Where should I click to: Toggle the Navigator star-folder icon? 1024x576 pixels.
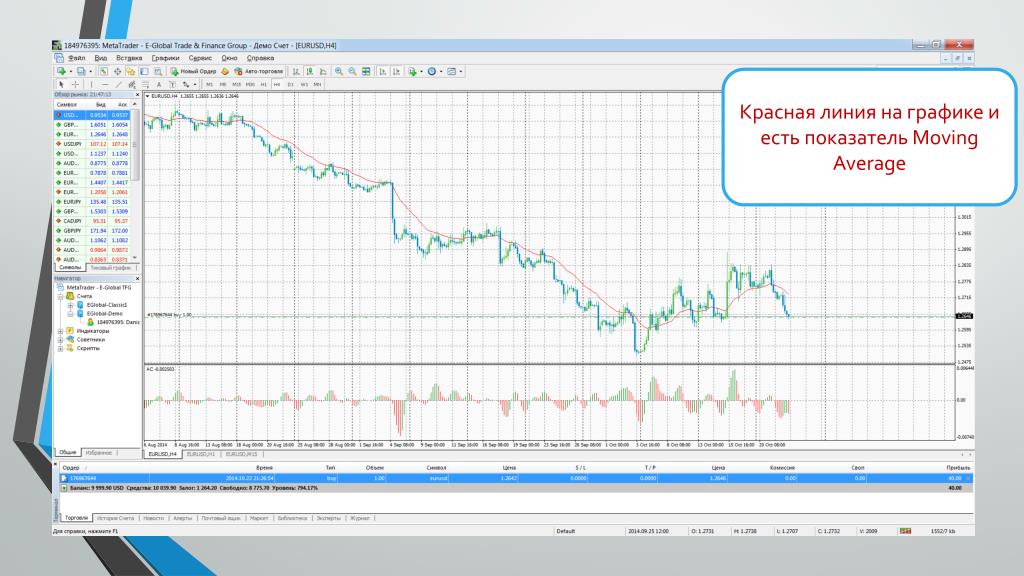point(131,71)
